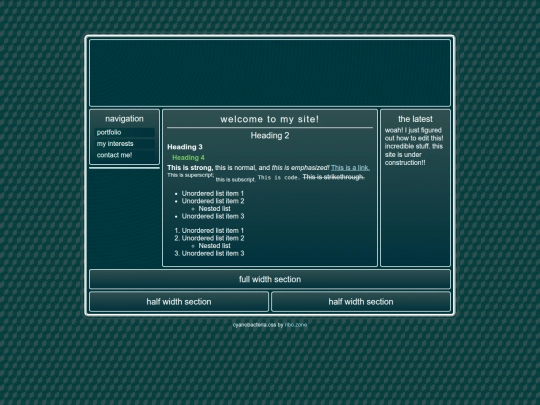The image size is (540, 405).
Task: Visit the ribo.zone footer link
Action: [296, 325]
